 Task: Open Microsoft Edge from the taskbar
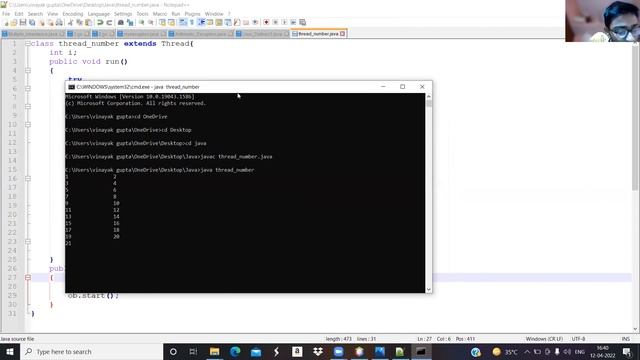click(235, 351)
